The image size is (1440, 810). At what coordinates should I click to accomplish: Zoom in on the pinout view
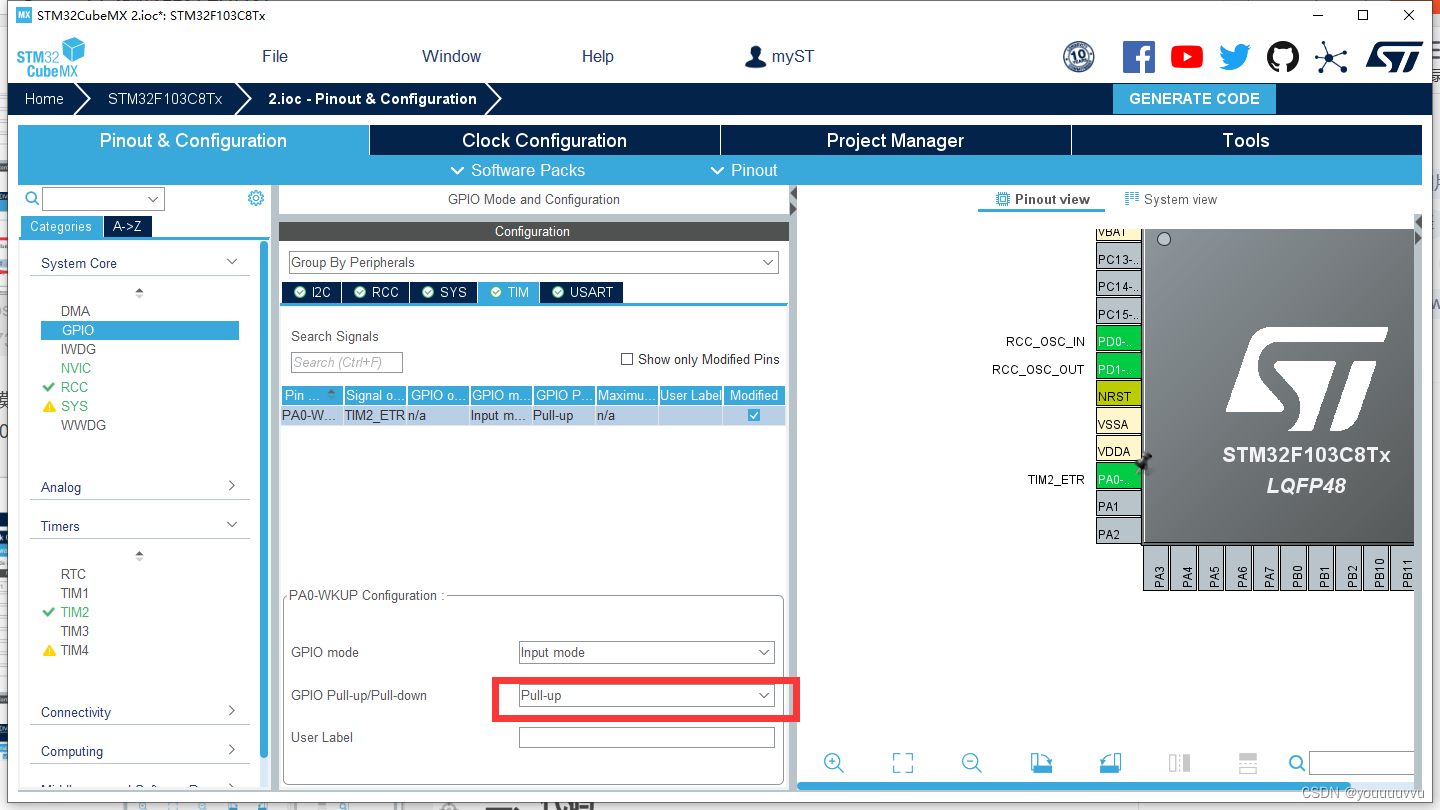point(834,763)
